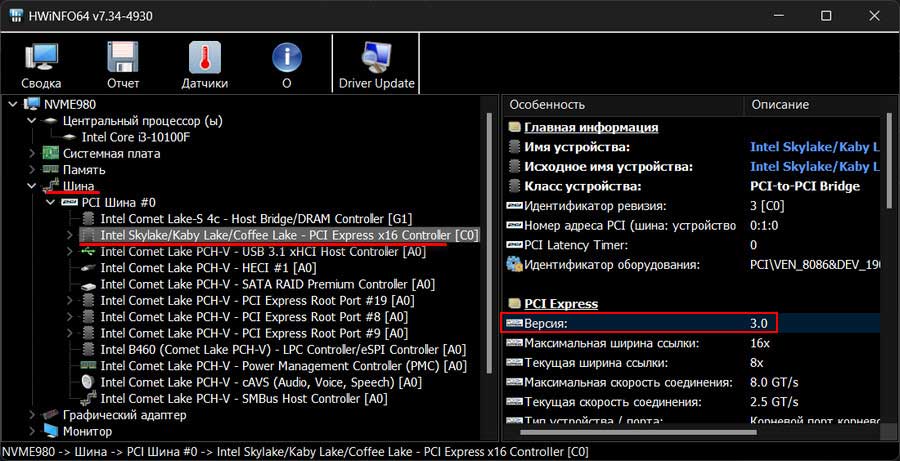Screen dimensions: 900x461
Task: Click the PCI Express section heading icon
Action: [x=515, y=304]
